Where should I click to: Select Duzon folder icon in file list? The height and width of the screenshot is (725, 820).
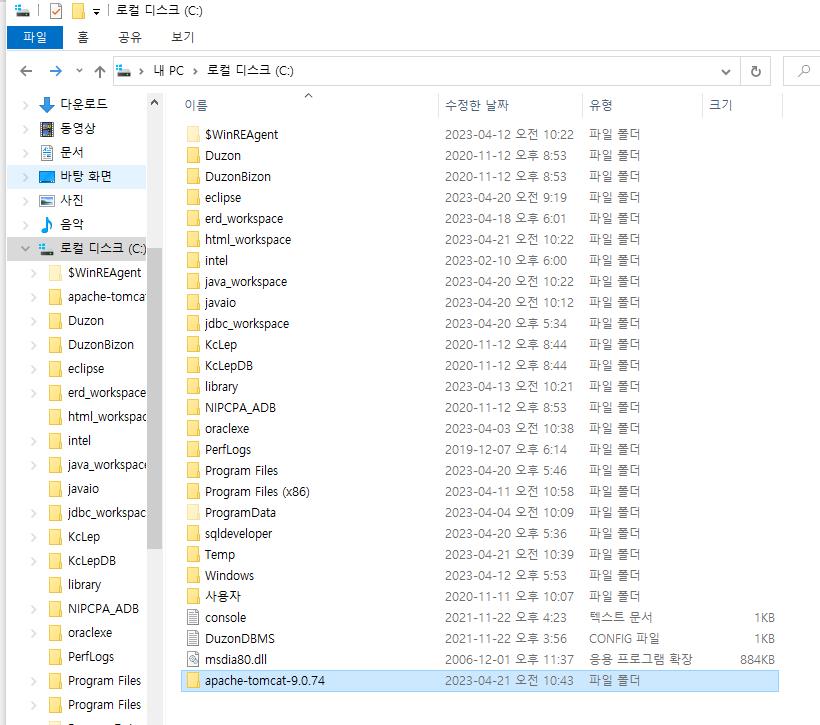193,155
